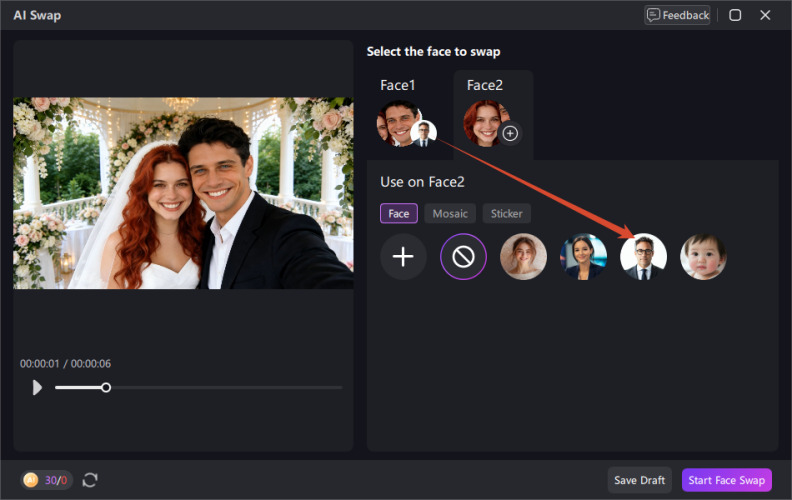Viewport: 792px width, 500px height.
Task: Click the Save Draft button
Action: point(639,480)
